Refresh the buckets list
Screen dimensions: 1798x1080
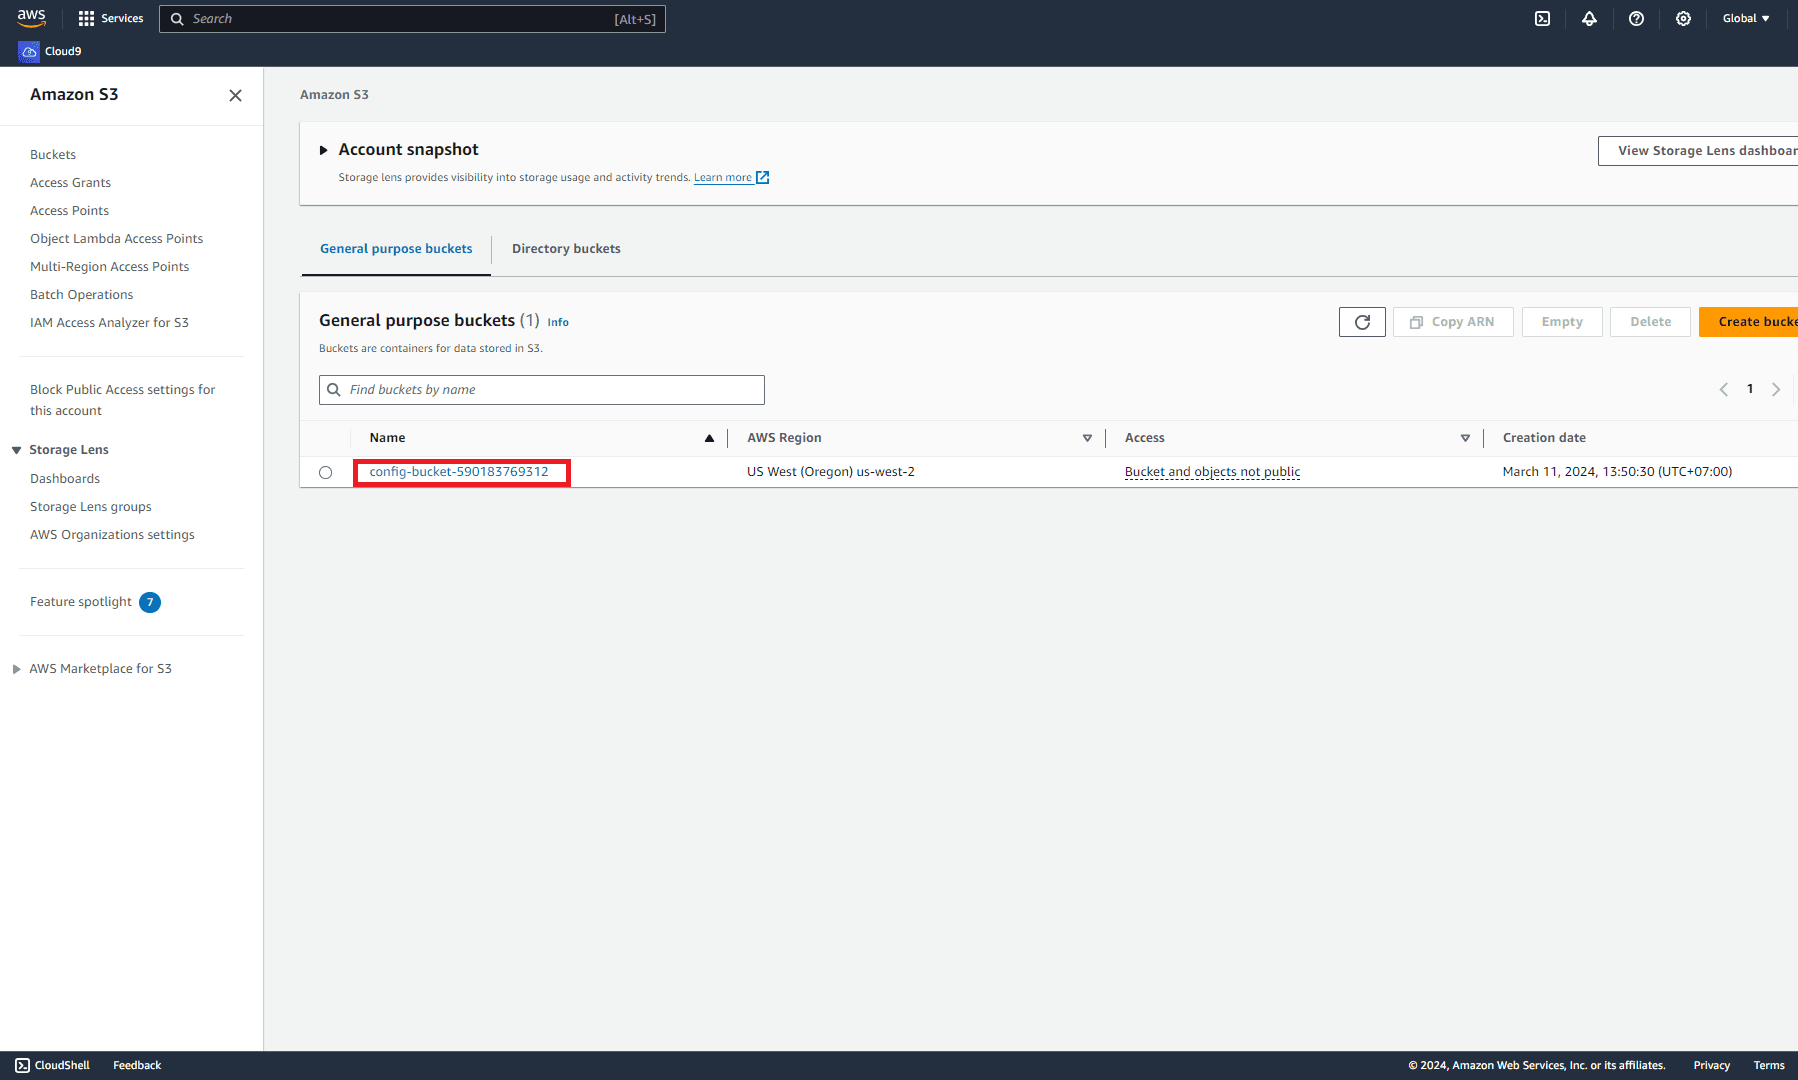point(1362,322)
